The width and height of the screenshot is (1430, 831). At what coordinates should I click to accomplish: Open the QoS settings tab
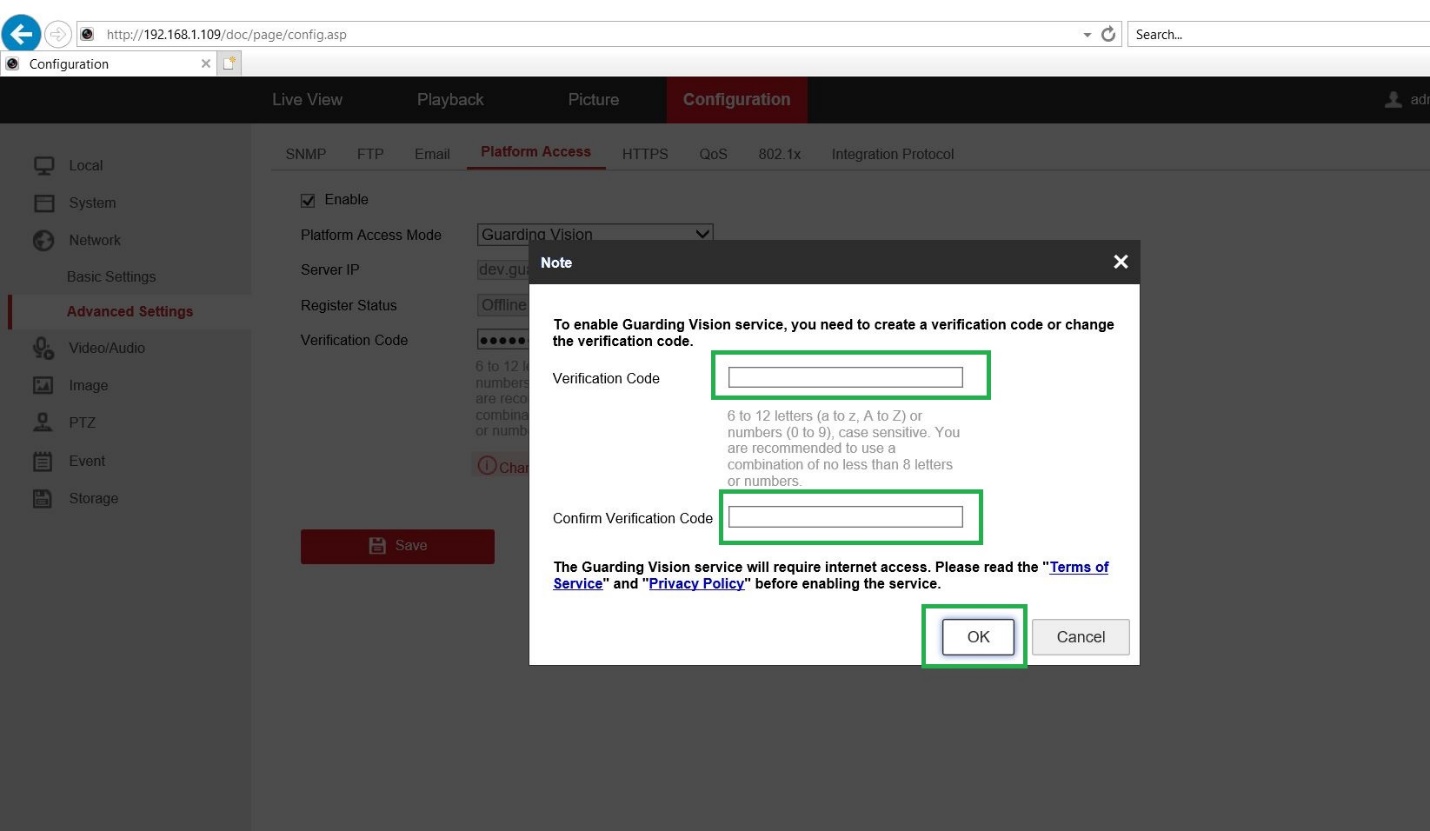click(x=713, y=154)
